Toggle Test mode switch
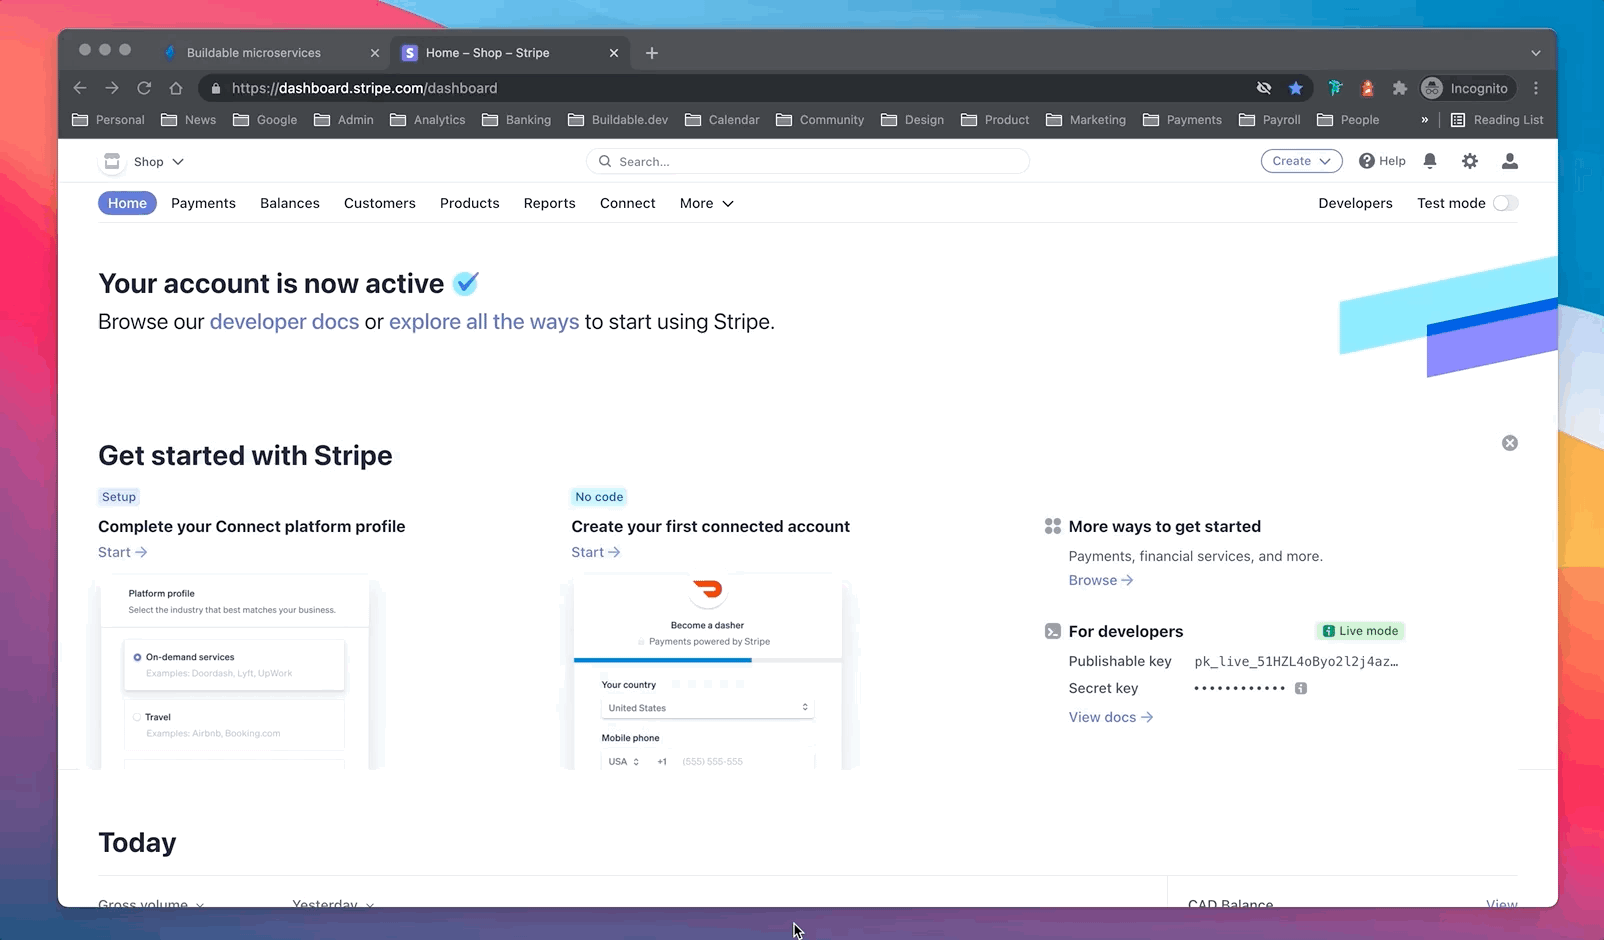Viewport: 1604px width, 940px height. click(x=1505, y=203)
